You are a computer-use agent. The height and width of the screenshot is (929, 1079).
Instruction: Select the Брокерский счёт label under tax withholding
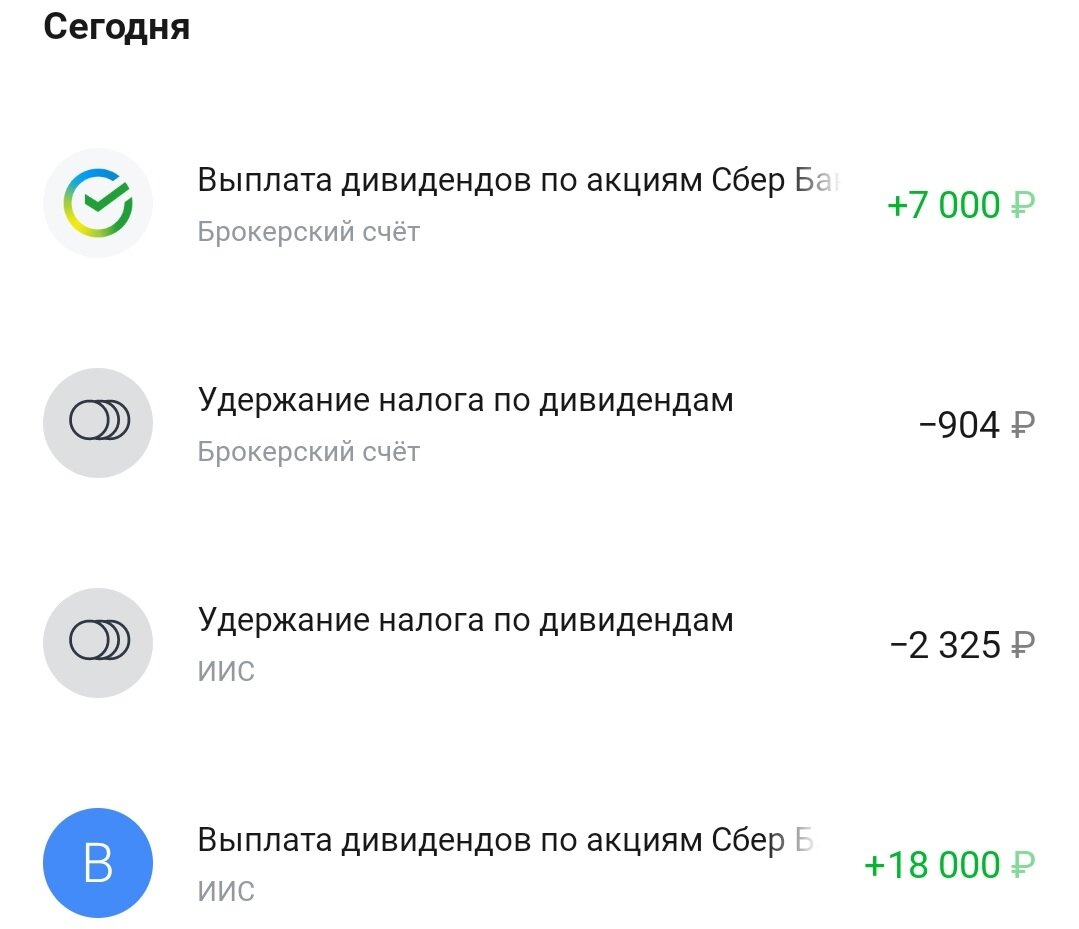[x=308, y=452]
